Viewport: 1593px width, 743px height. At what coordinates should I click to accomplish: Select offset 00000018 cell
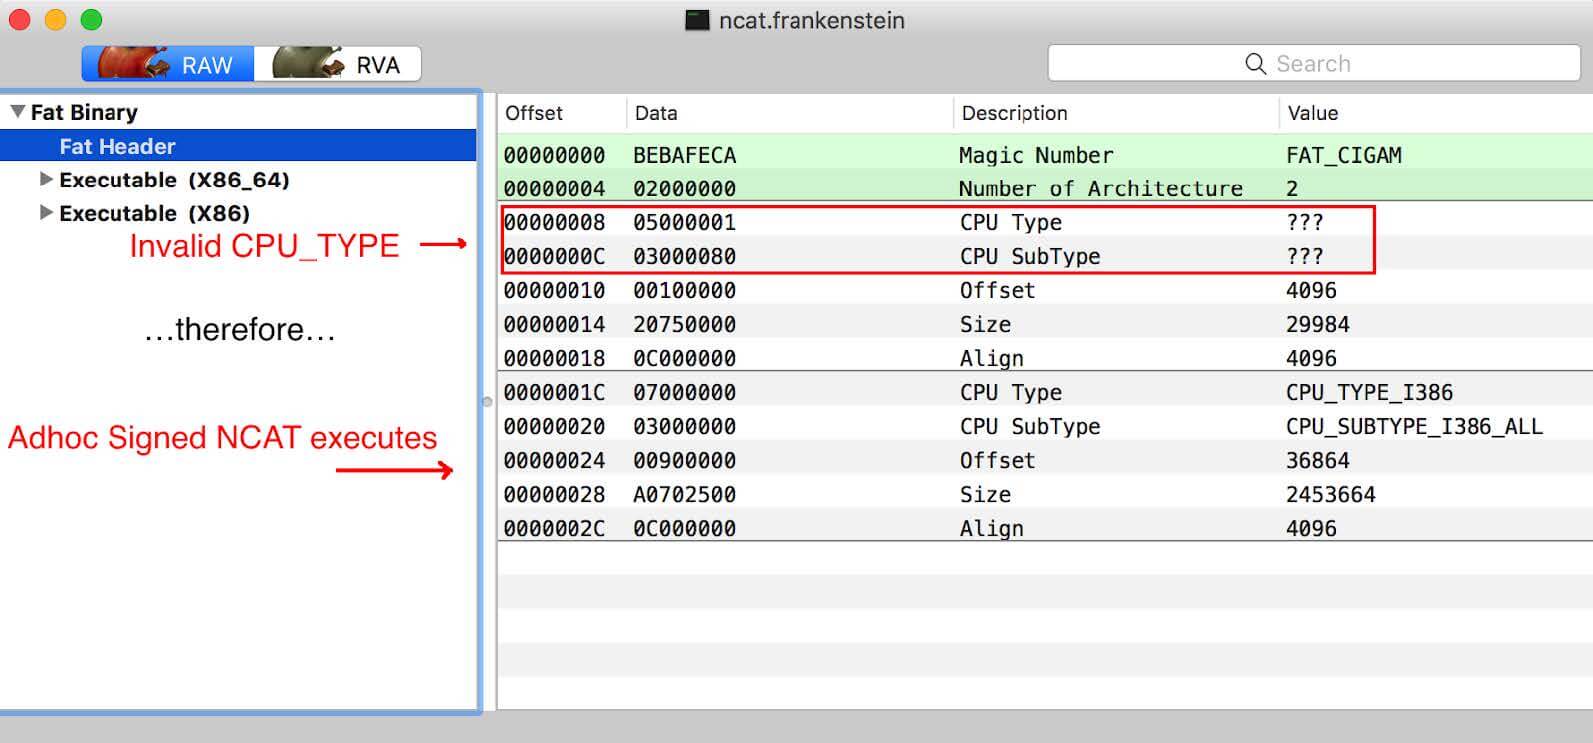click(554, 358)
